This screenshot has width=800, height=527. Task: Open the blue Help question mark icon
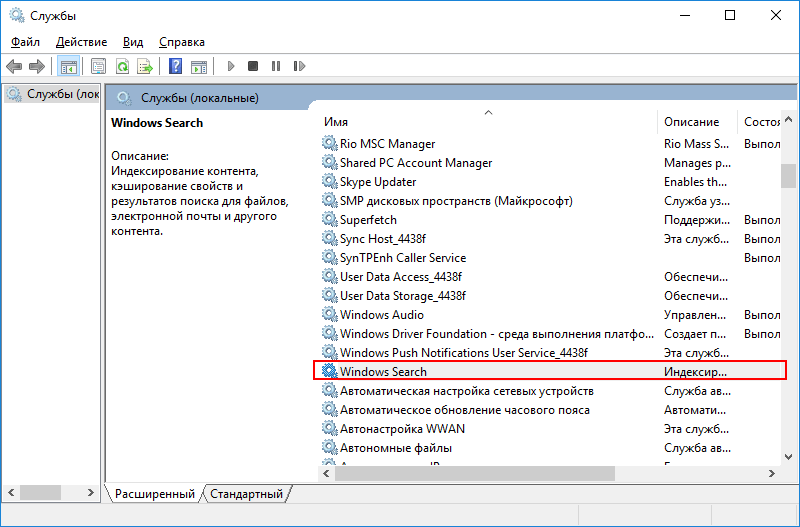[175, 66]
